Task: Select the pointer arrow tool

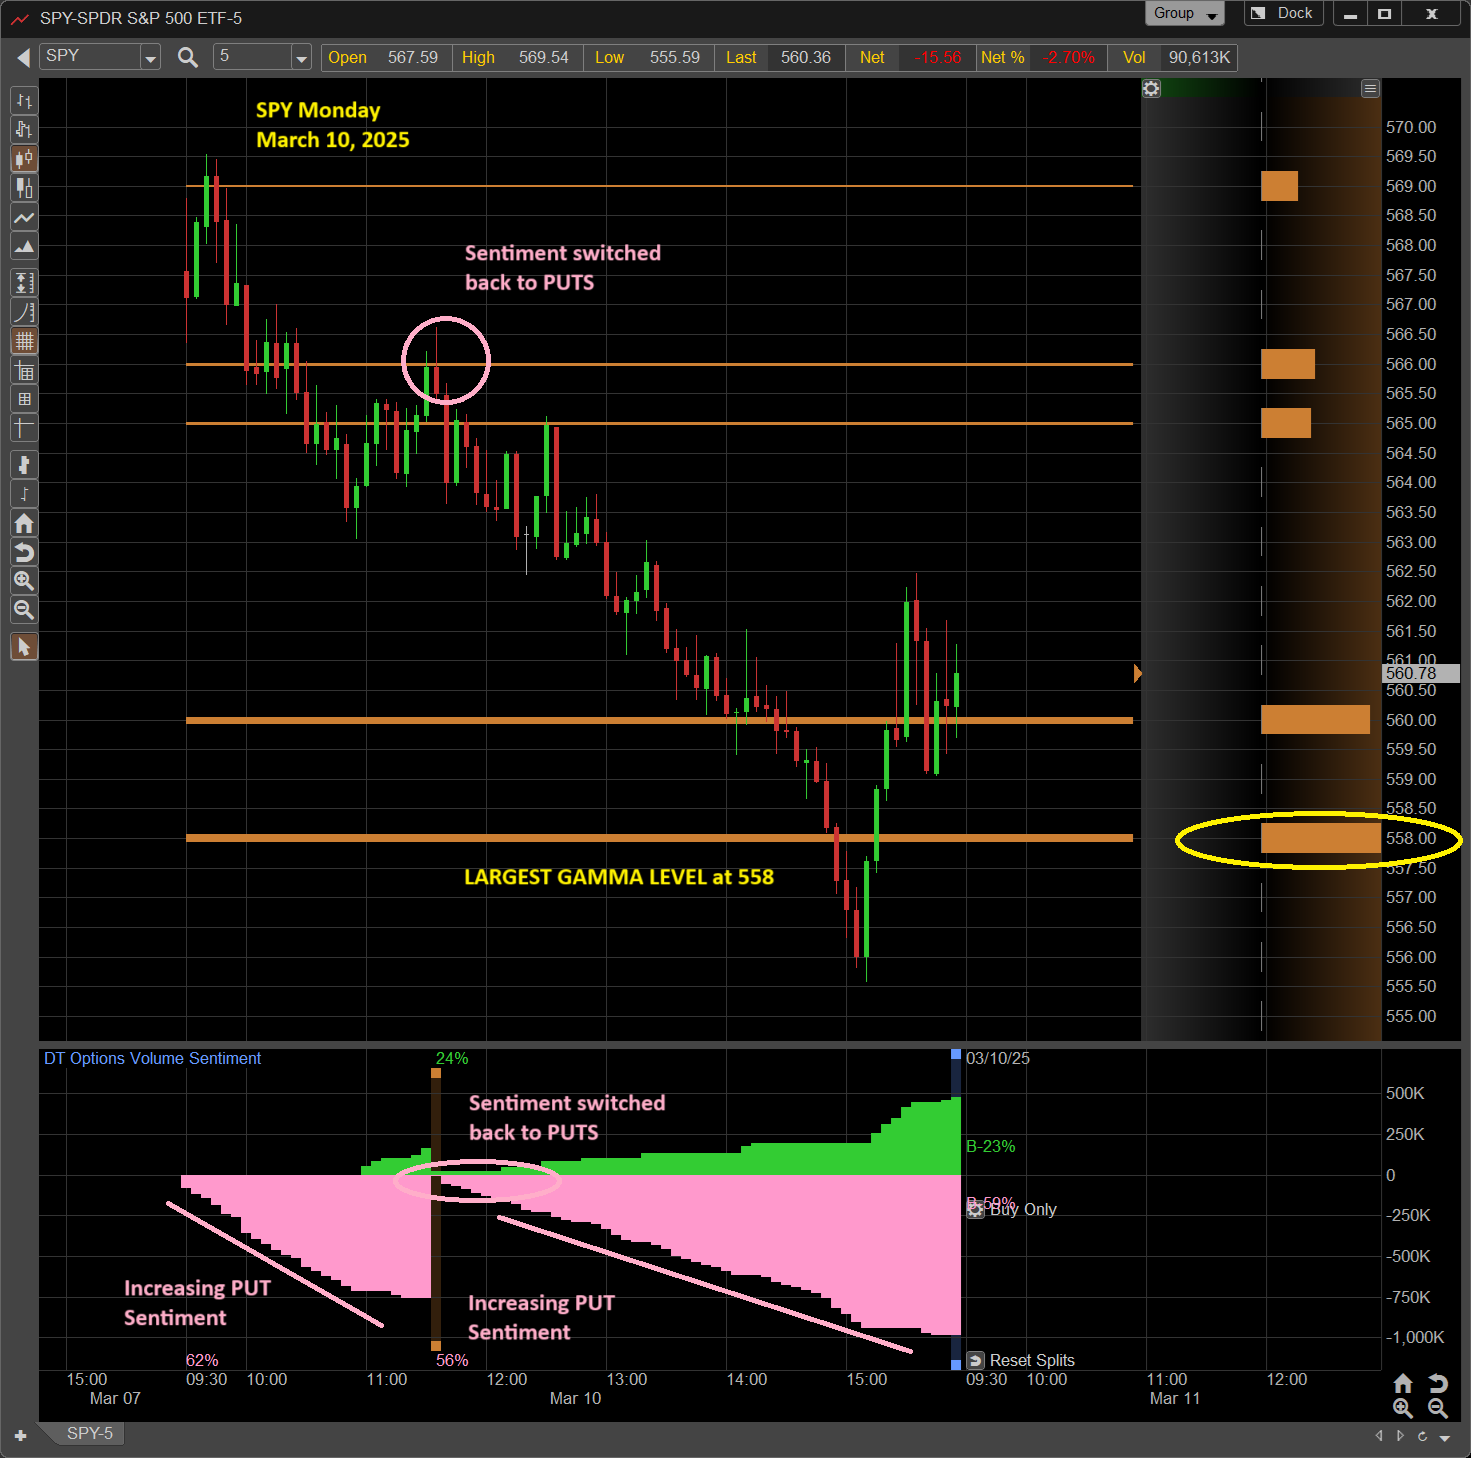Action: [x=24, y=647]
